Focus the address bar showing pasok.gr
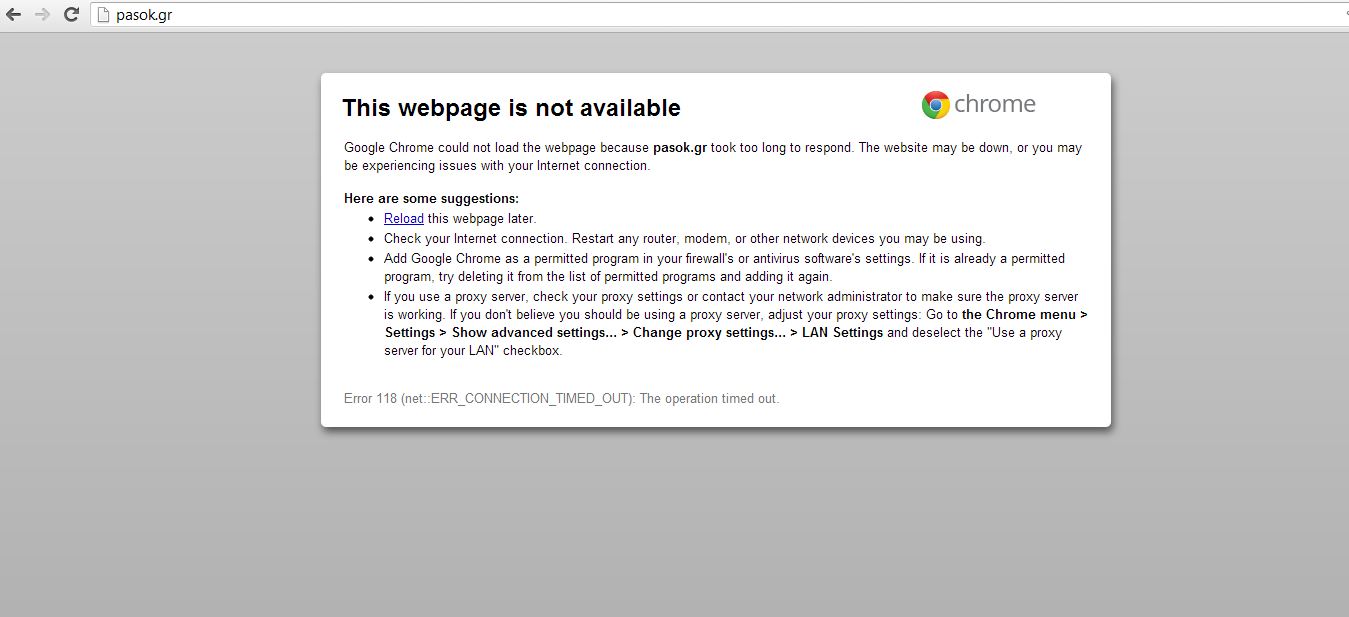 click(x=600, y=15)
